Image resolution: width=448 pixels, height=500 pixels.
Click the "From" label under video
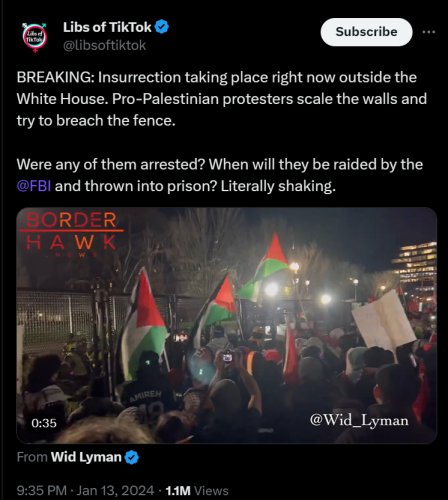tap(32, 457)
